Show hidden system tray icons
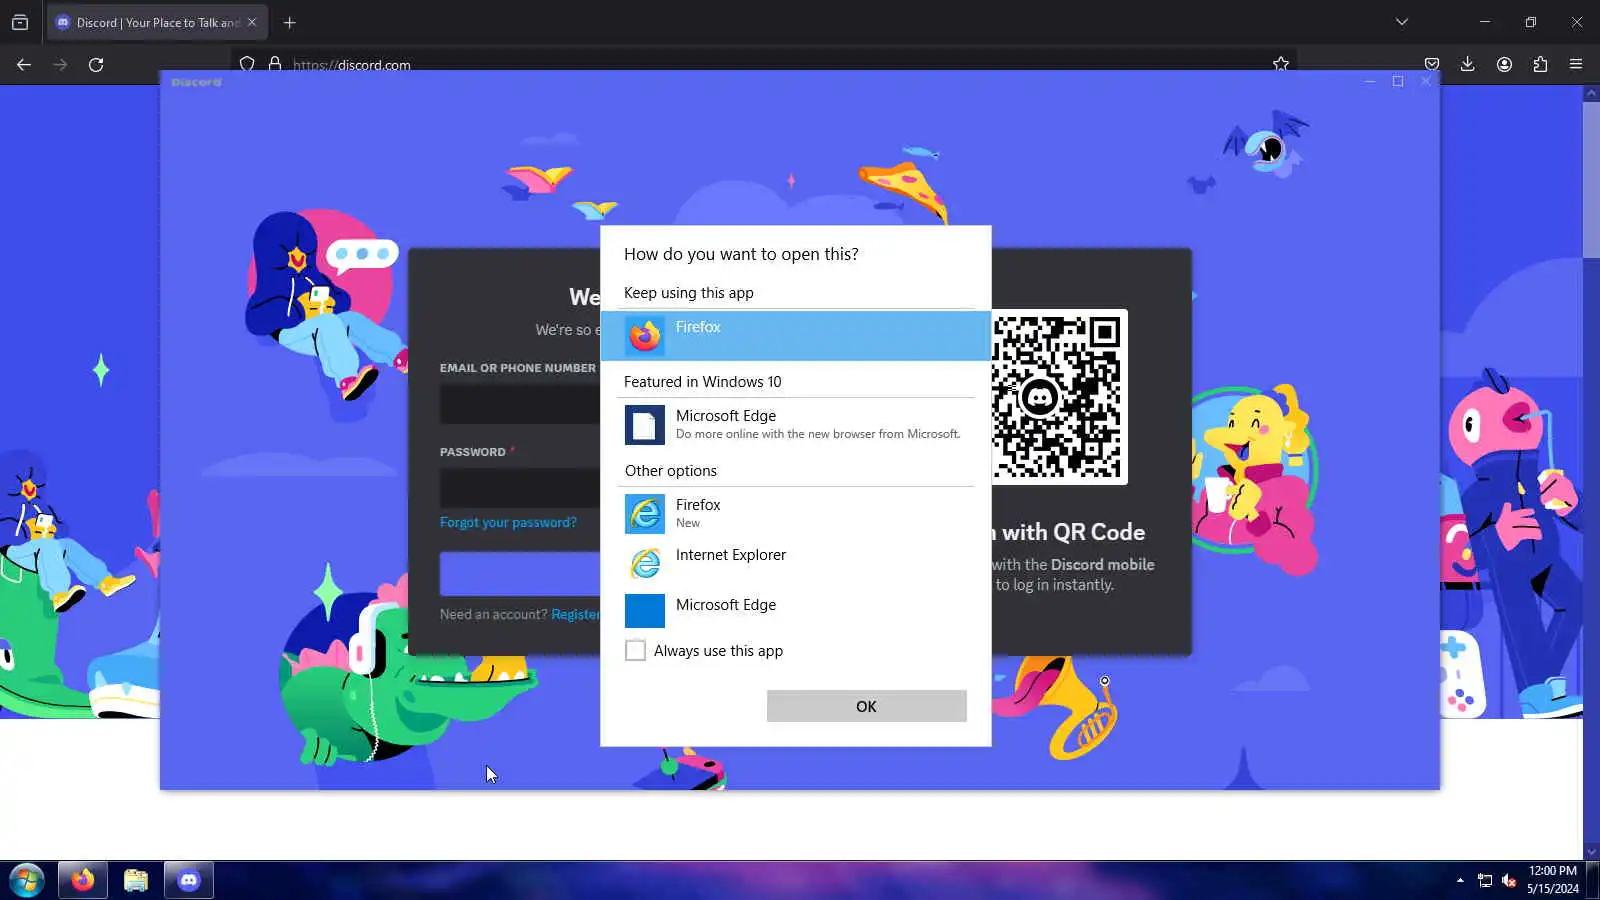1600x900 pixels. tap(1460, 880)
